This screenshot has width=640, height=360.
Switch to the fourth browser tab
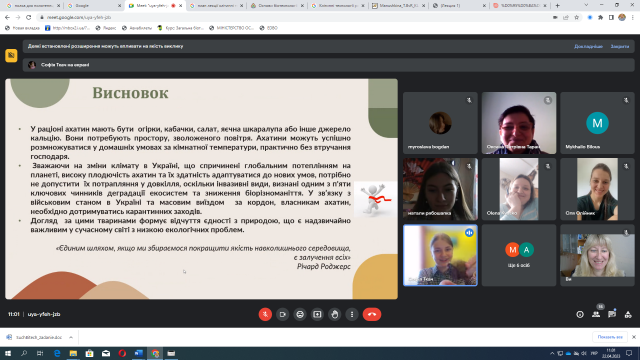pos(216,6)
